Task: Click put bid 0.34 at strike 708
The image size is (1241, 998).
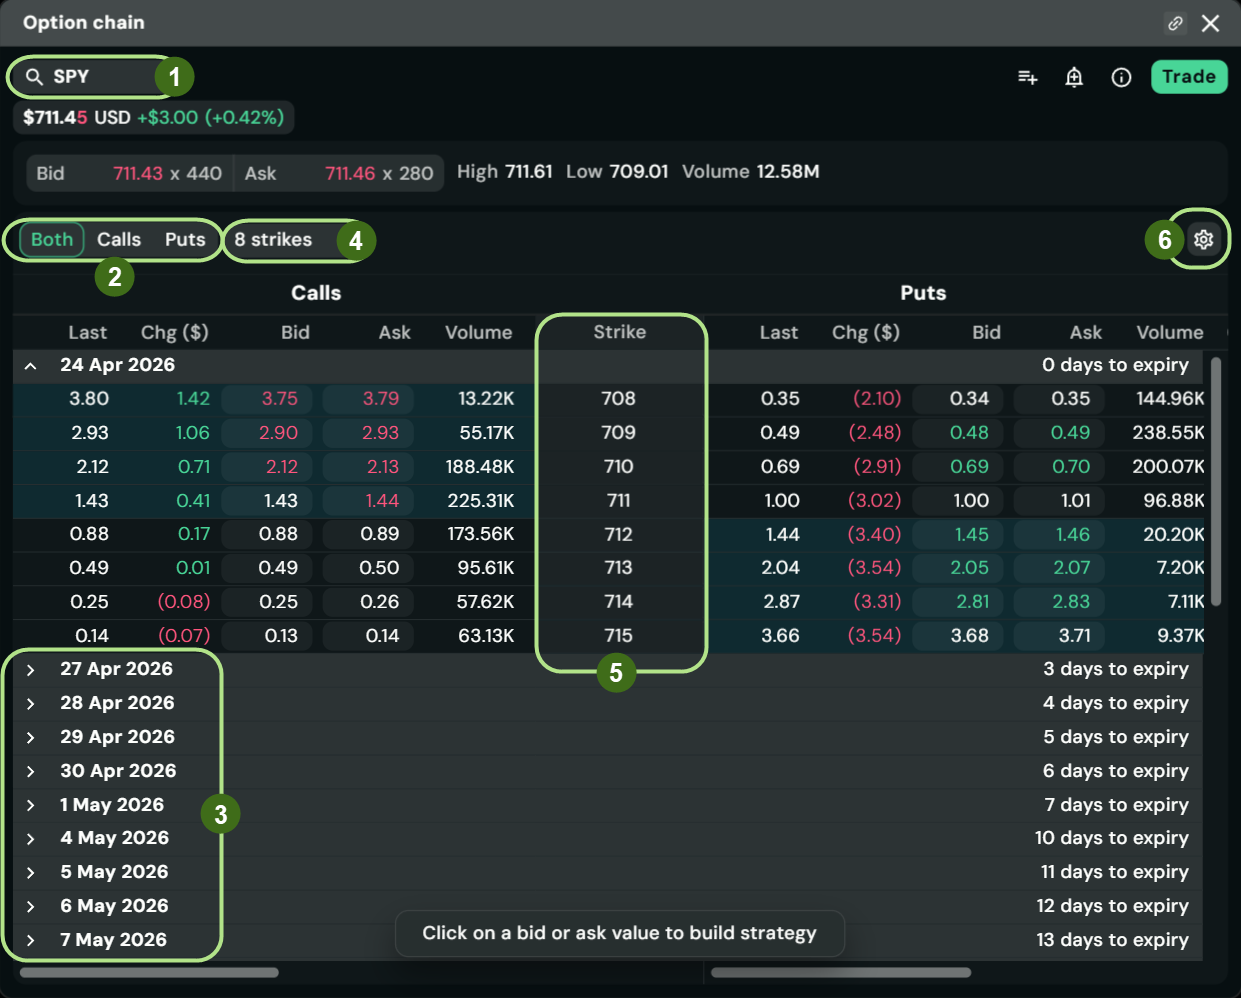Action: click(x=958, y=399)
